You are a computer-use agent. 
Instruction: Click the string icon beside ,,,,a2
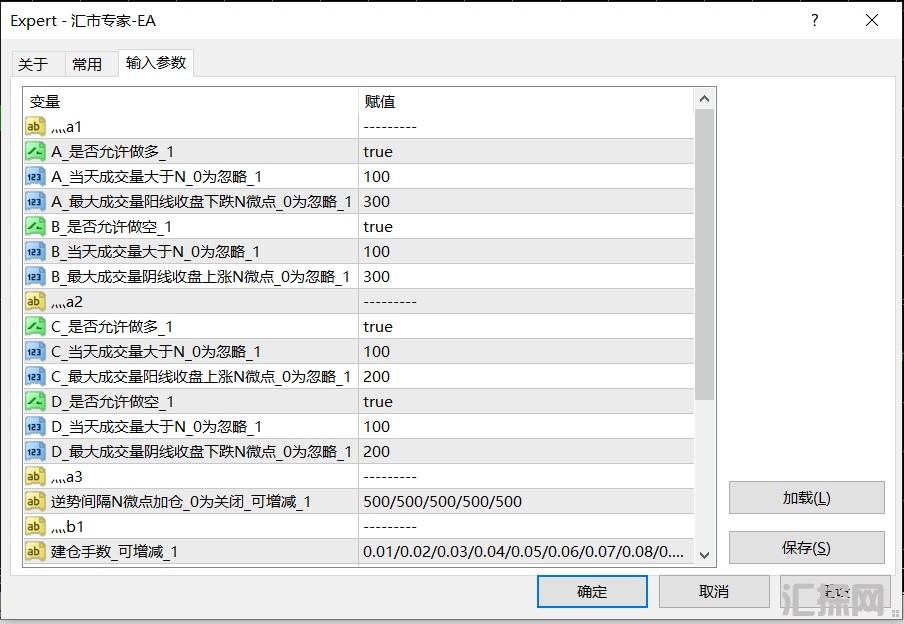35,302
